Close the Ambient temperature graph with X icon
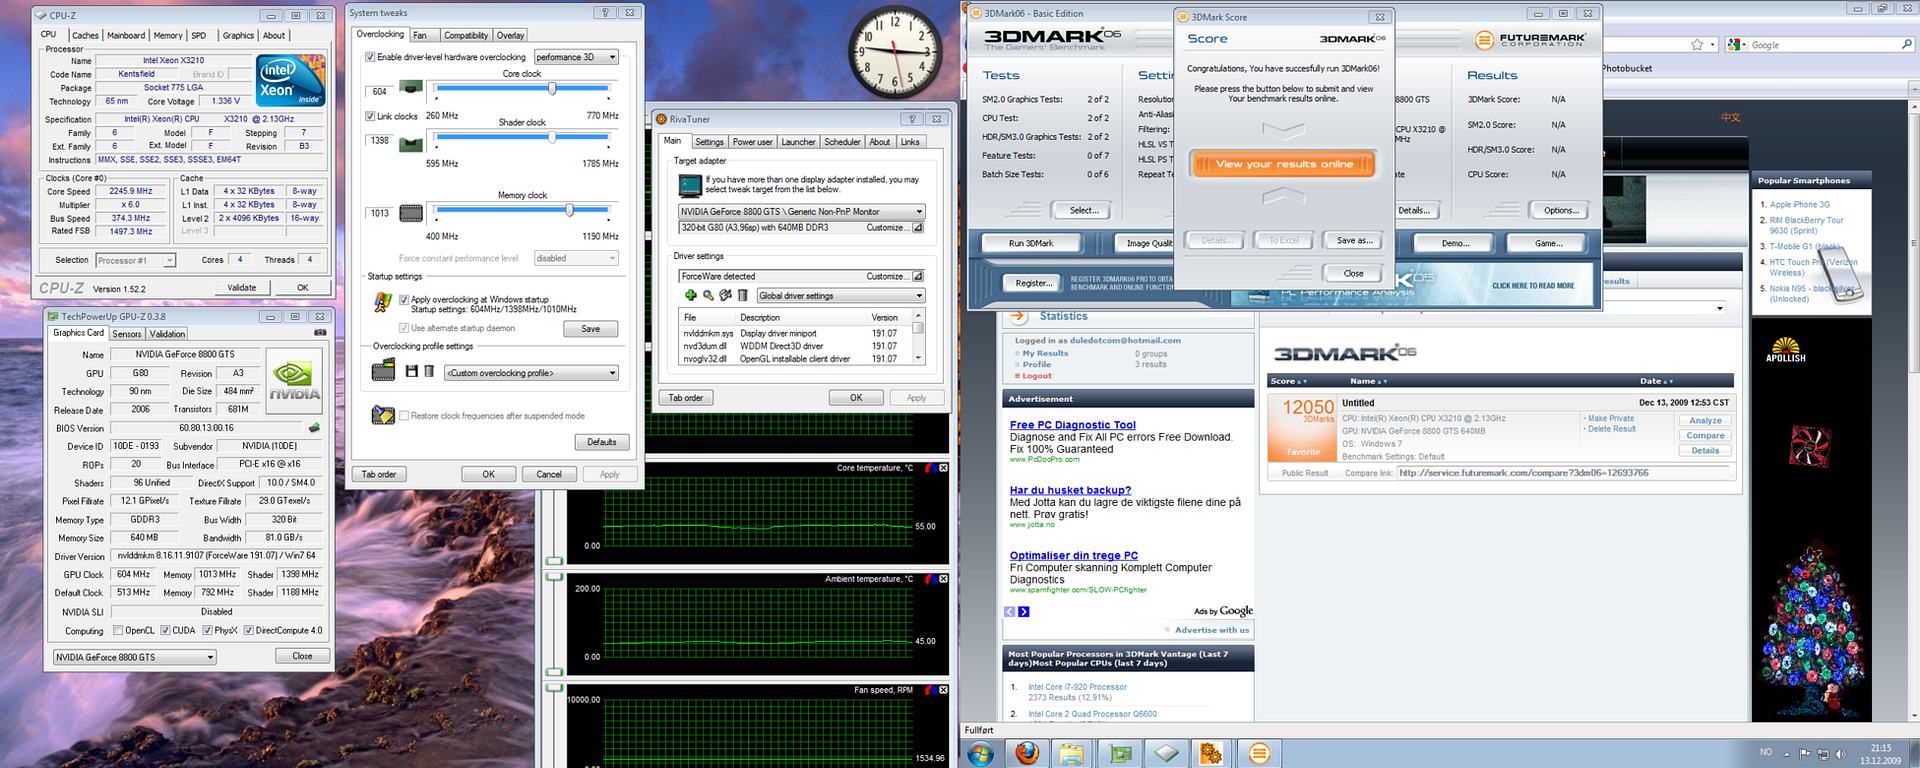Screen dimensions: 1920x768 (x=943, y=579)
